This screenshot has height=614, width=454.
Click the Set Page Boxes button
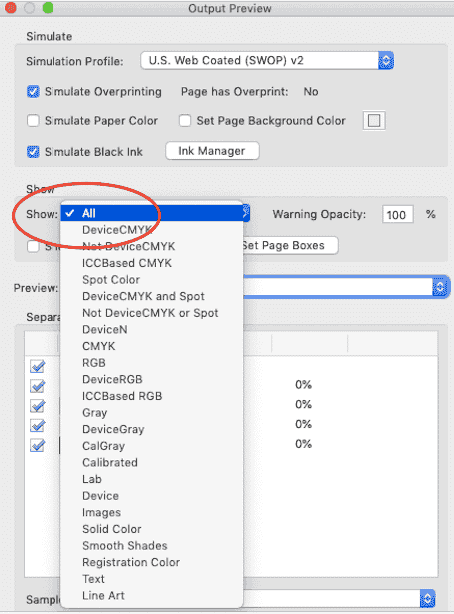(290, 246)
